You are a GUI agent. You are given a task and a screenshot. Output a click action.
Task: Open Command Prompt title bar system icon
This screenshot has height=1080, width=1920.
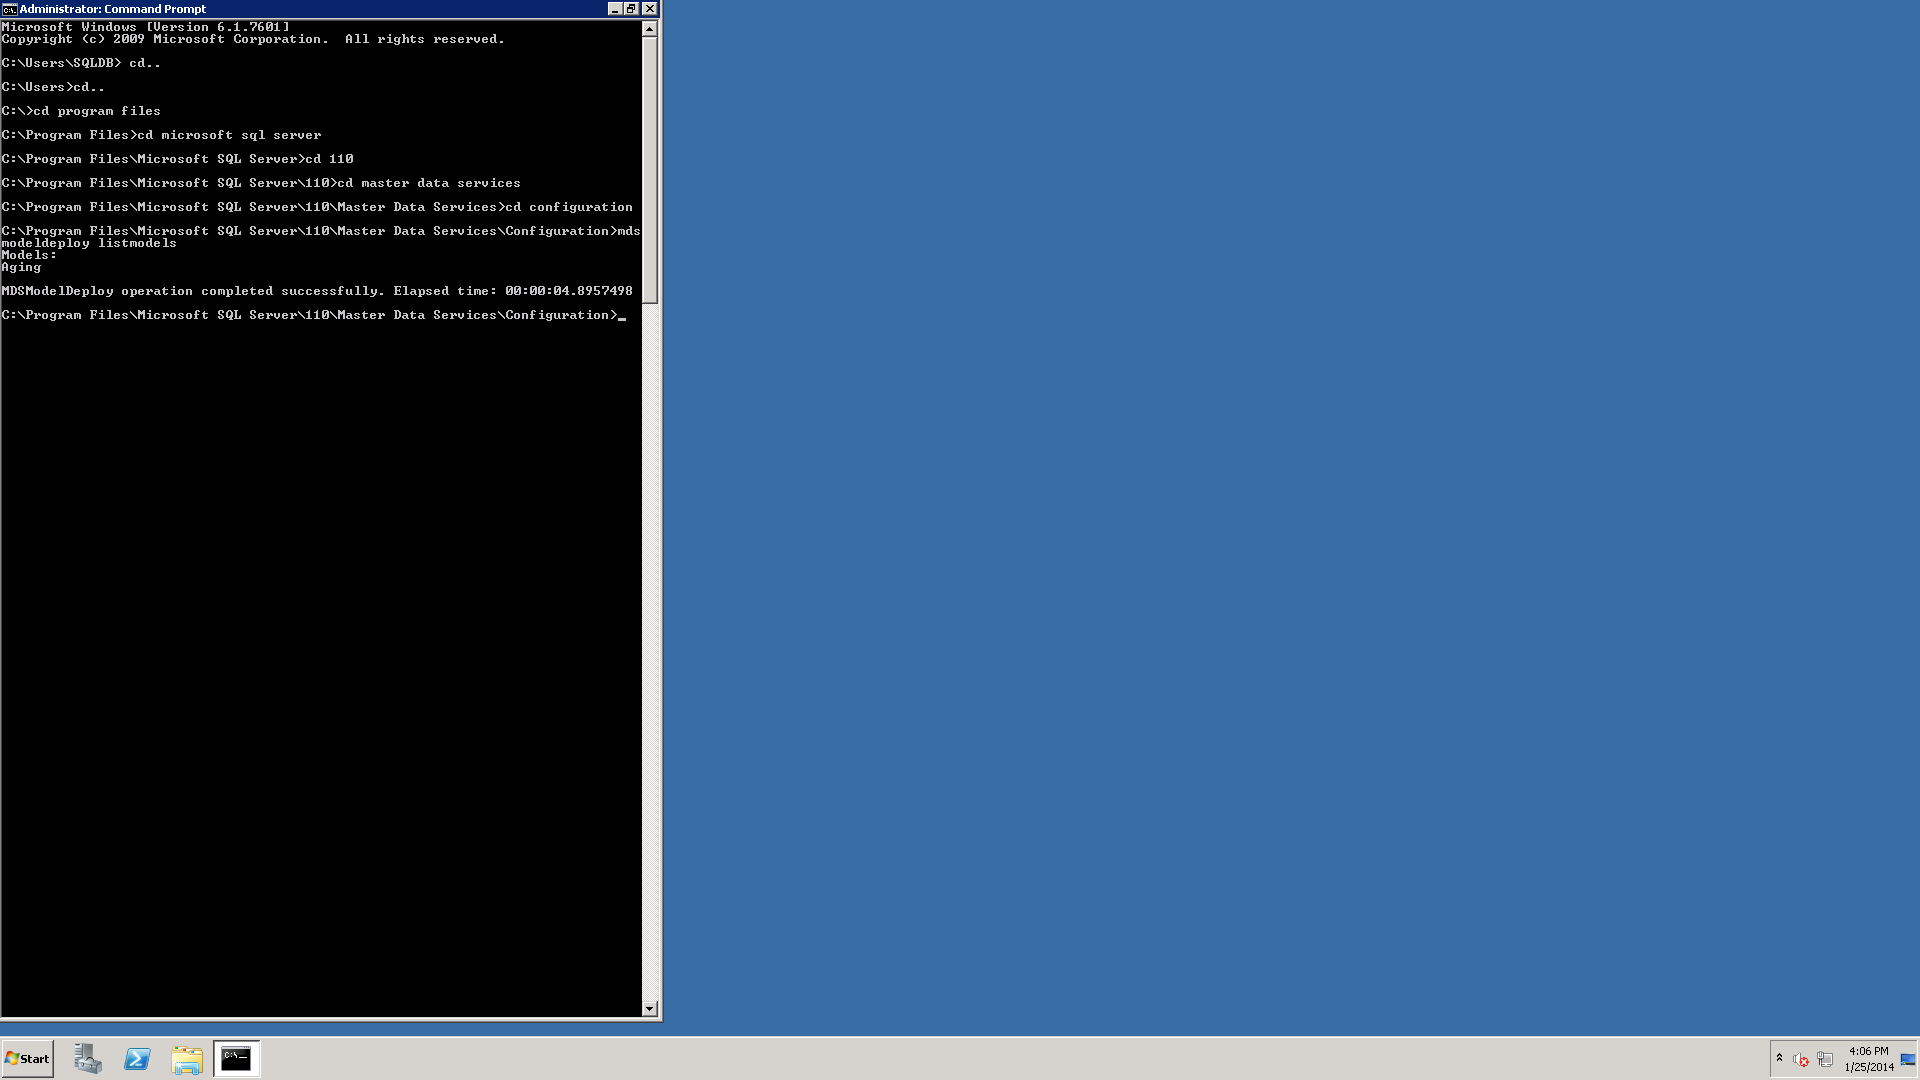point(9,9)
